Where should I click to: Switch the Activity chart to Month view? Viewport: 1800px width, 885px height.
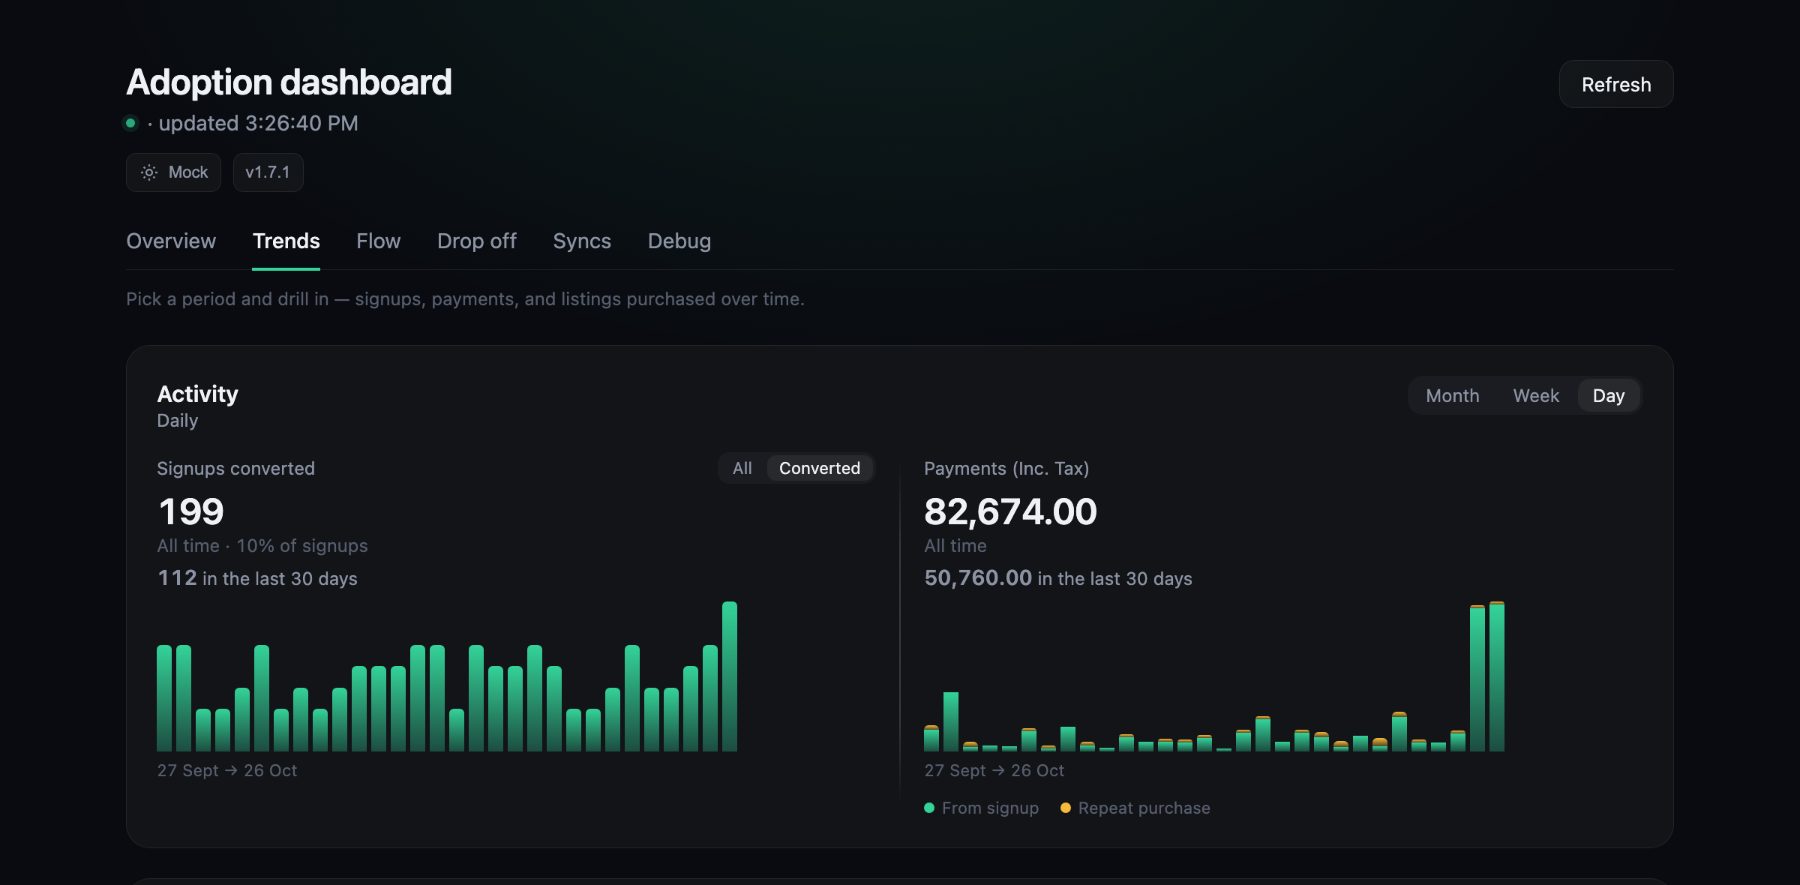tap(1452, 396)
